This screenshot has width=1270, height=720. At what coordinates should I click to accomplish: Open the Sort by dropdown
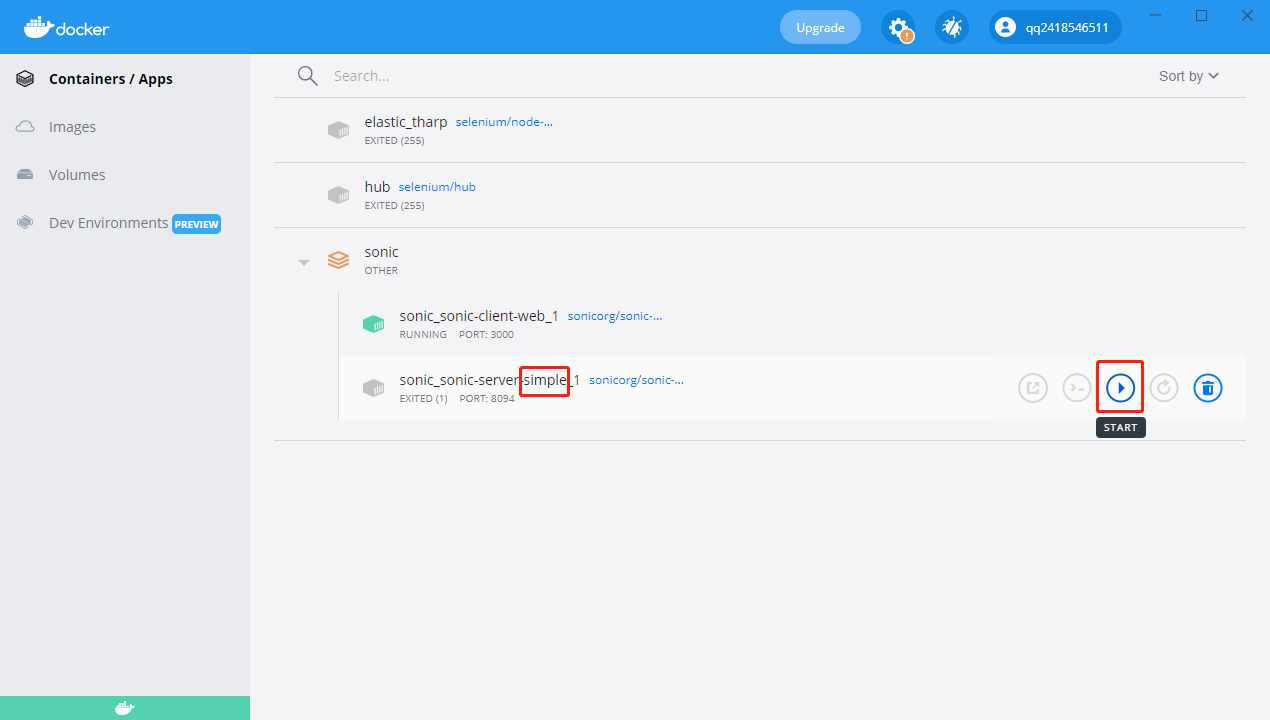[x=1189, y=76]
